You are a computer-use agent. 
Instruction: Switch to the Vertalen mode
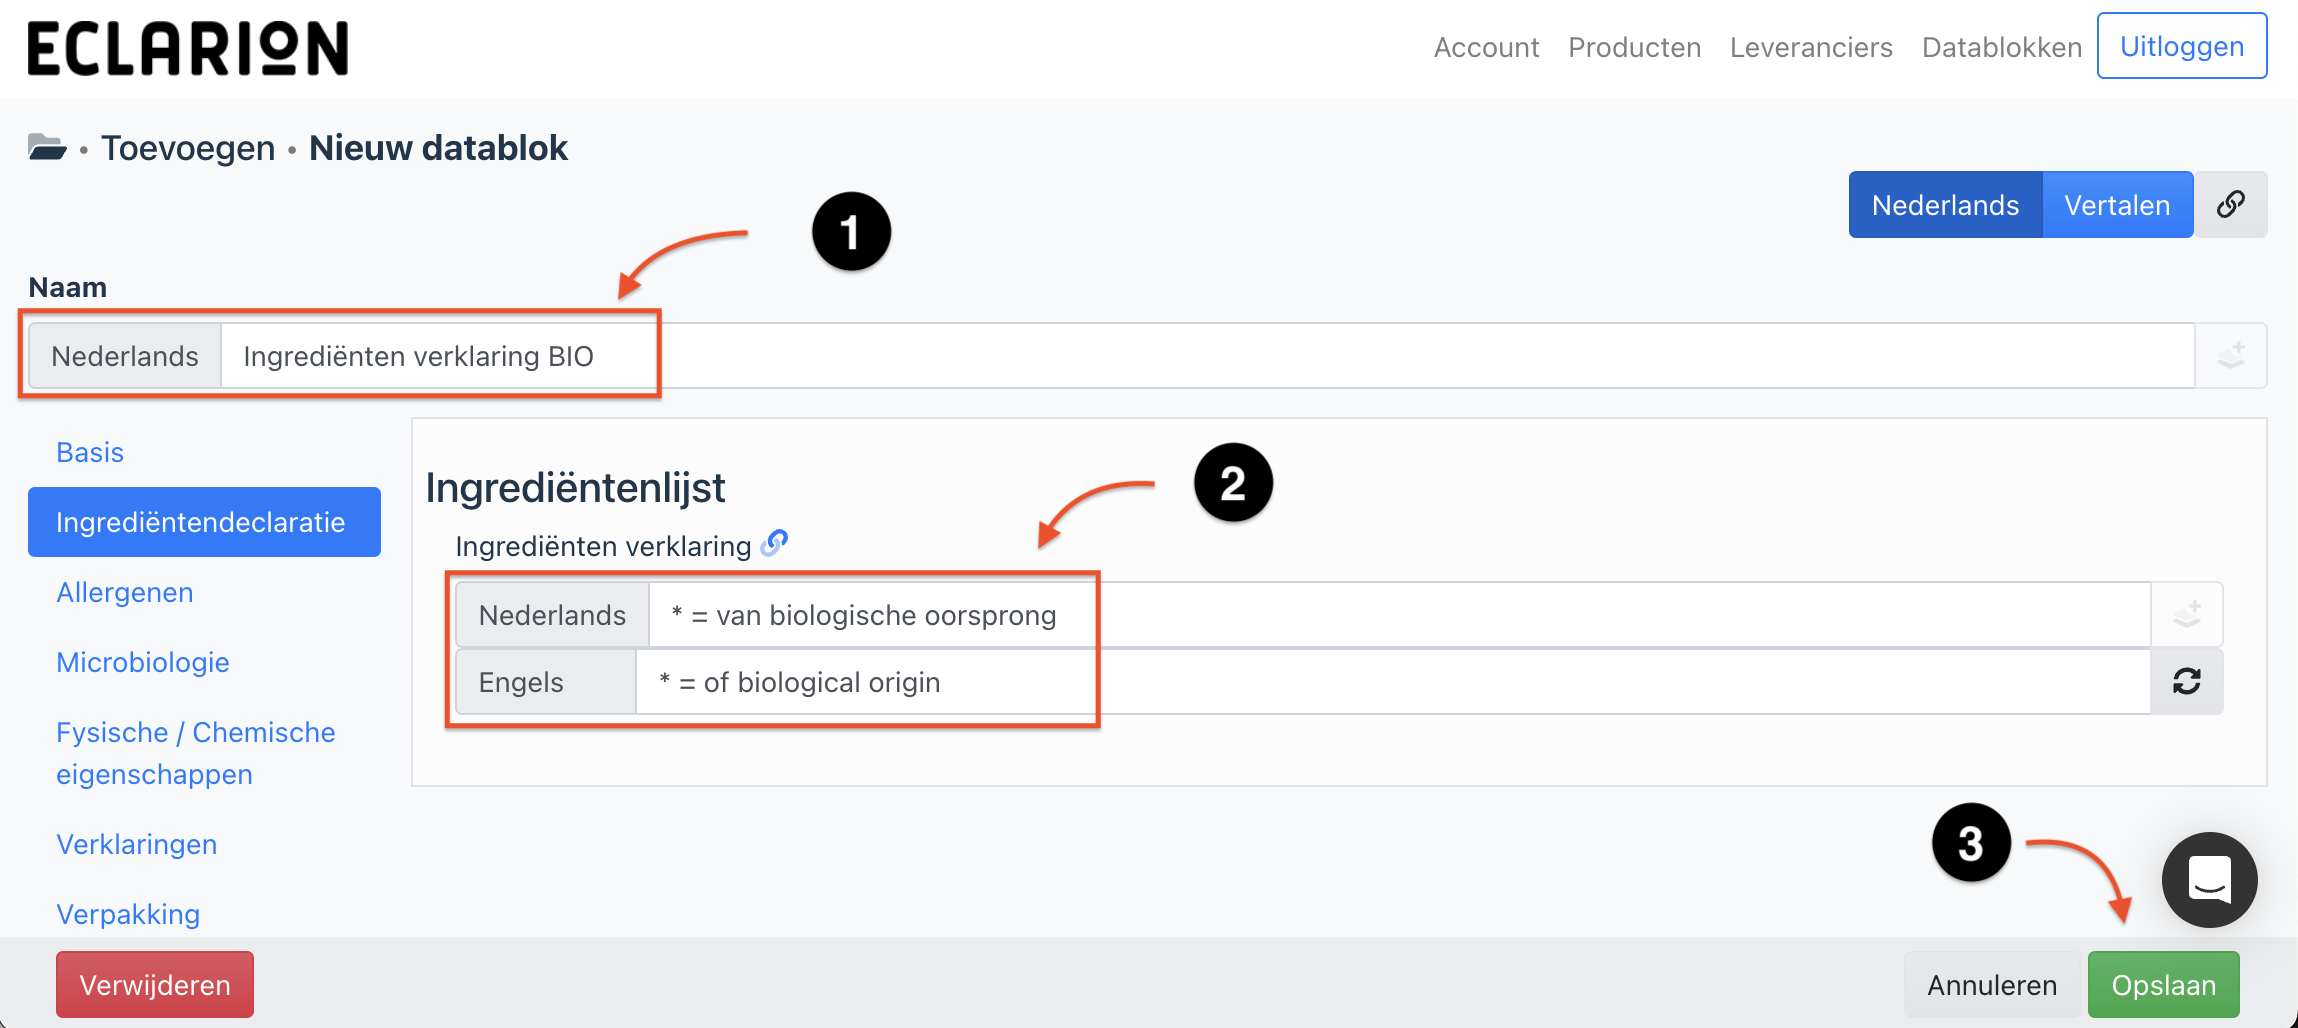click(x=2117, y=205)
